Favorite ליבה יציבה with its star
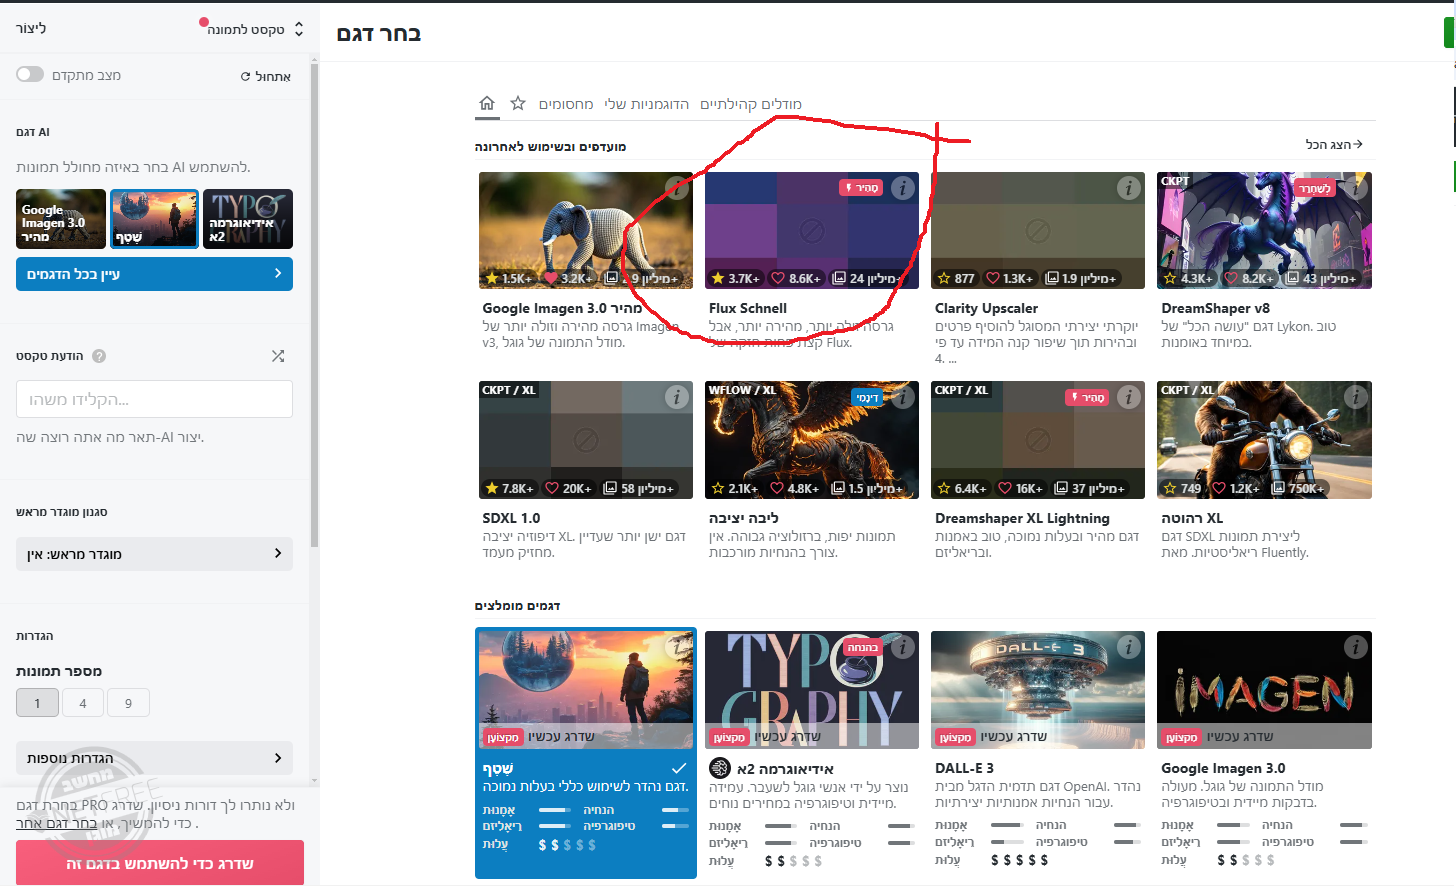1456x886 pixels. coord(717,488)
